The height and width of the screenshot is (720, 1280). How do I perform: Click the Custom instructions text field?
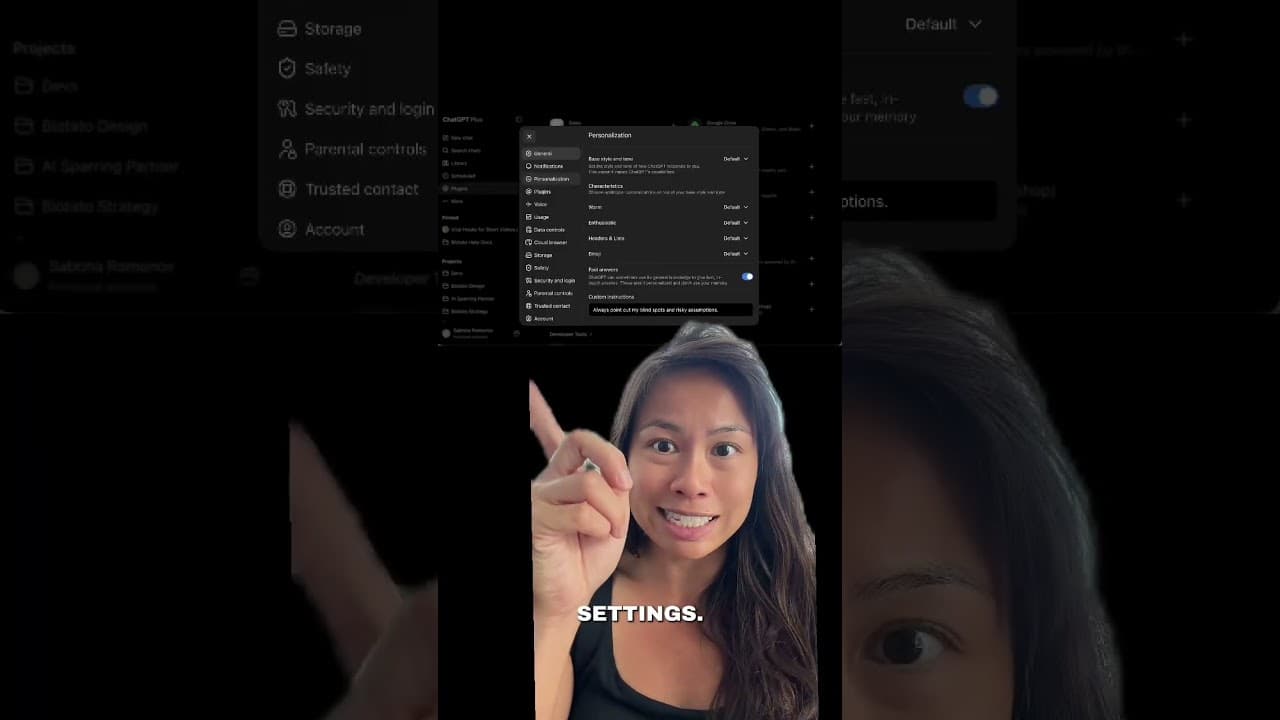(x=671, y=310)
